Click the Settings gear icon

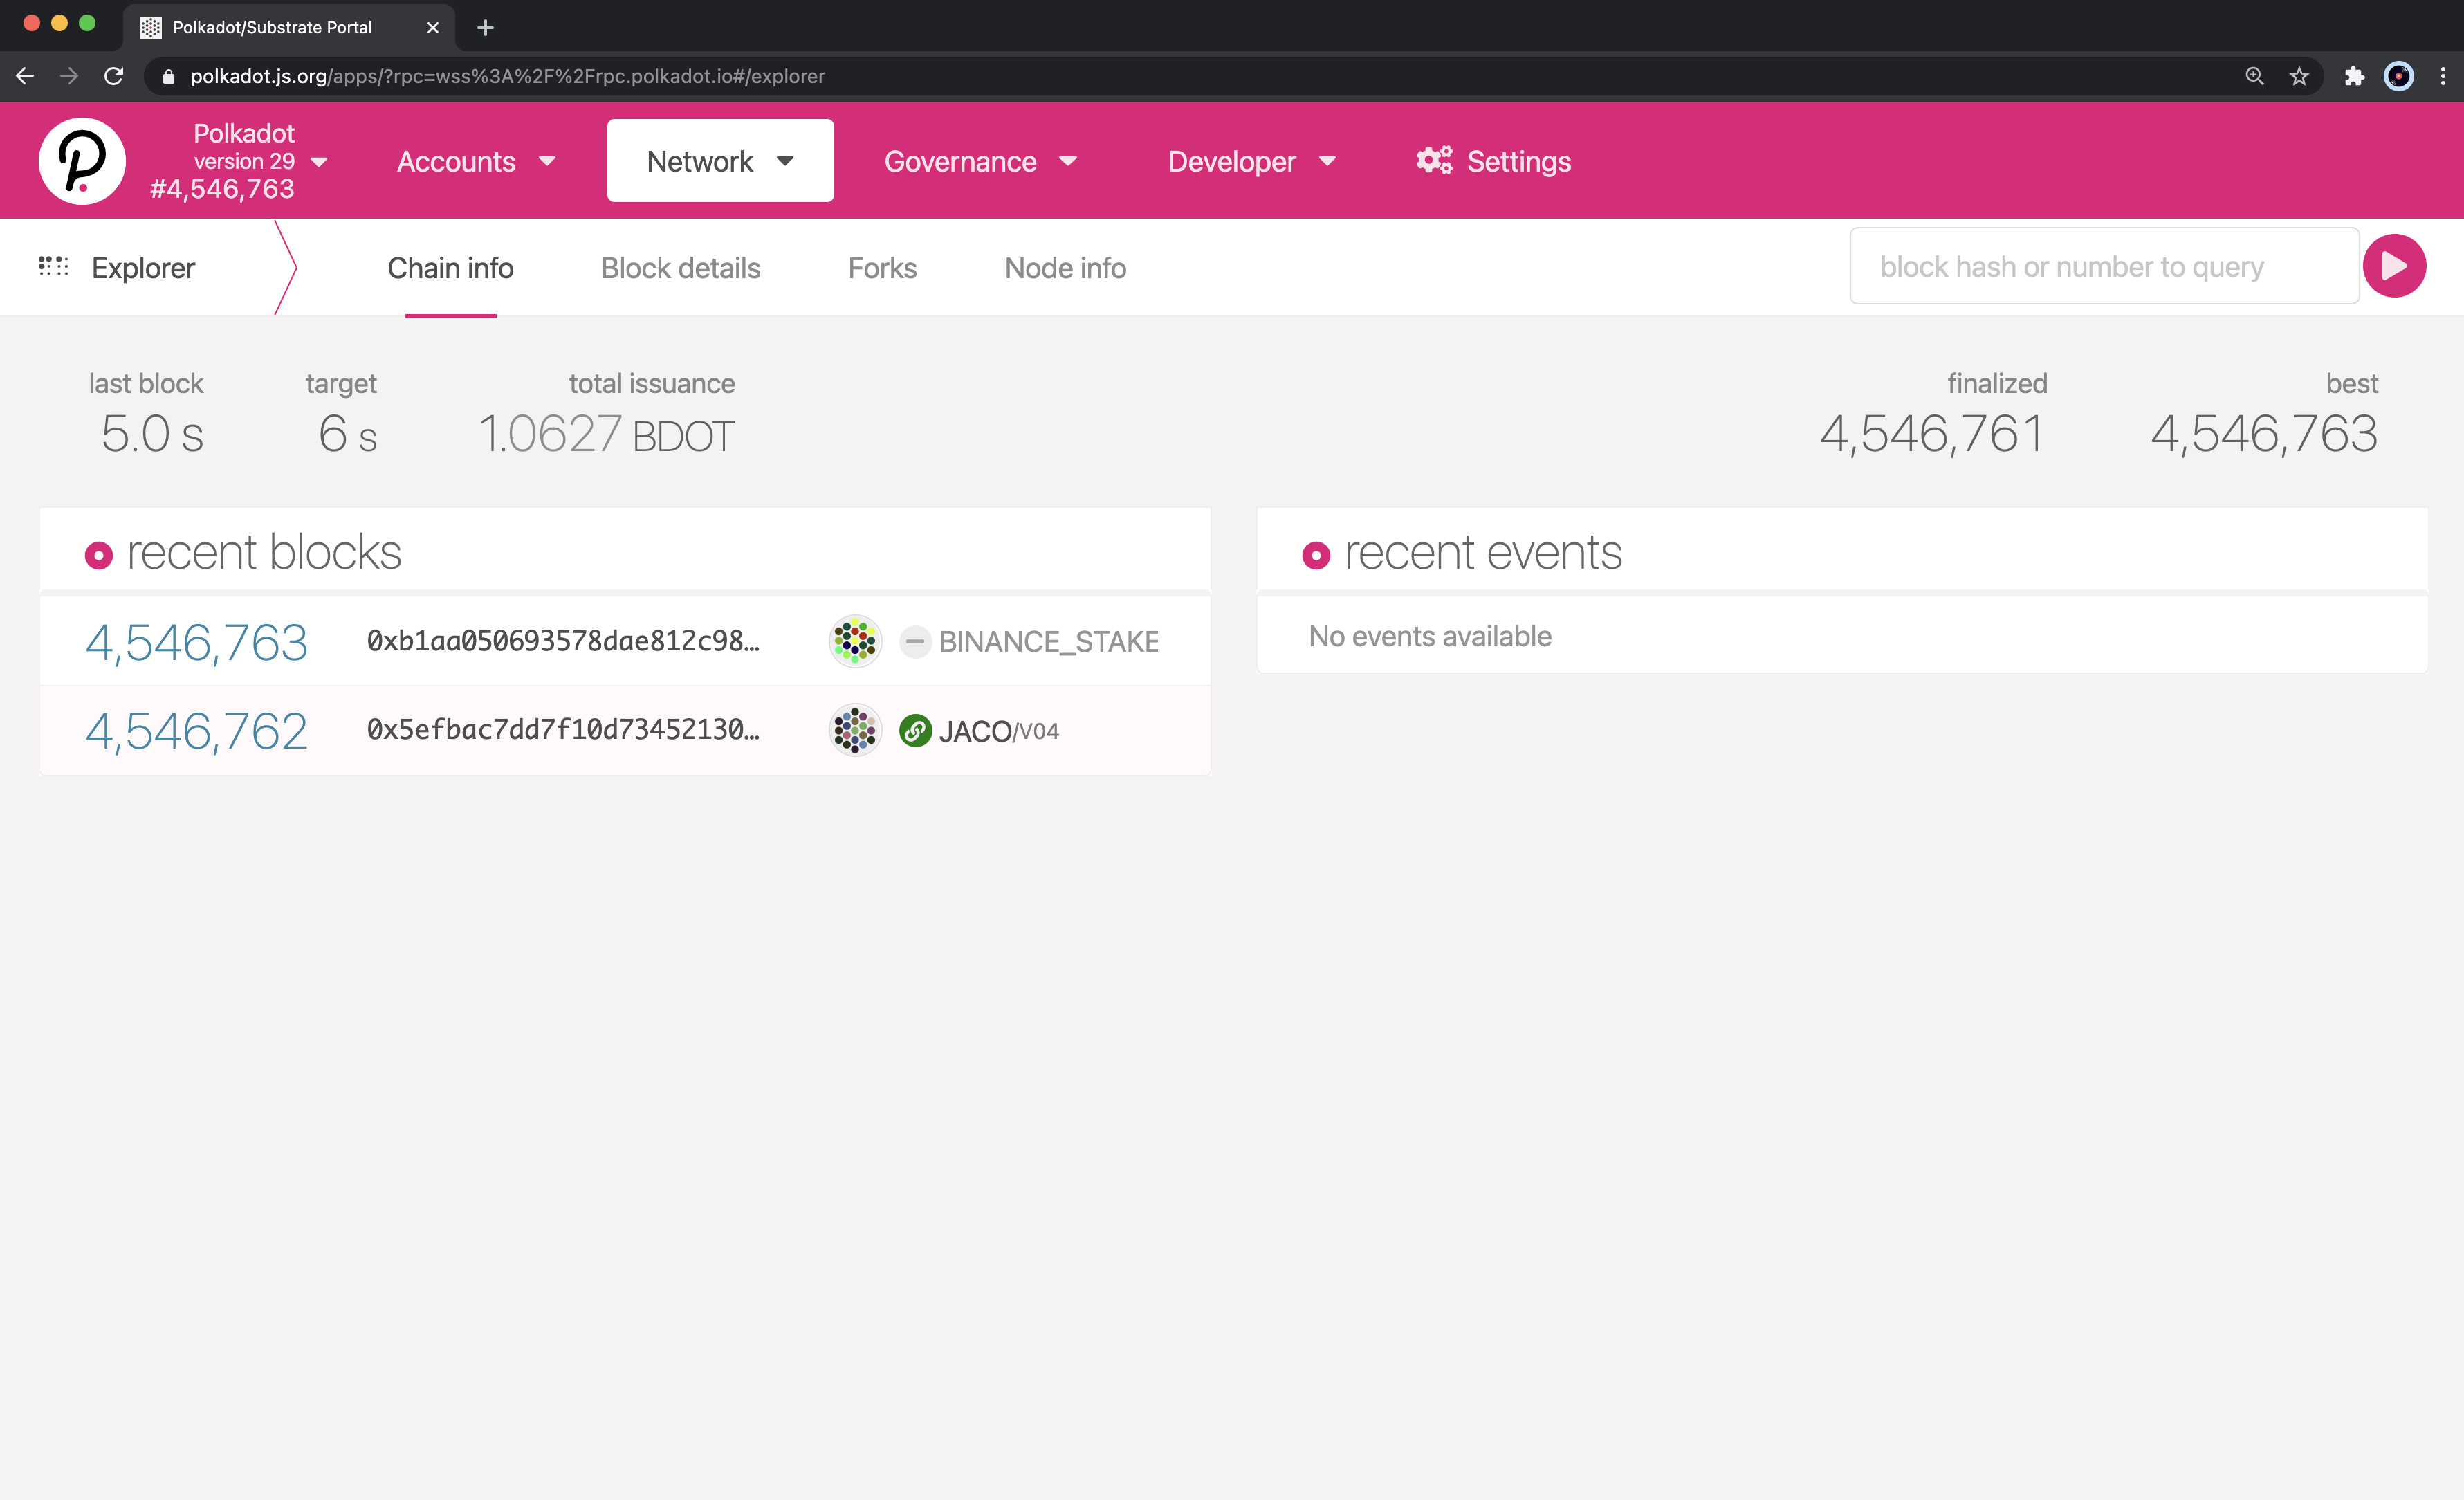click(1433, 160)
